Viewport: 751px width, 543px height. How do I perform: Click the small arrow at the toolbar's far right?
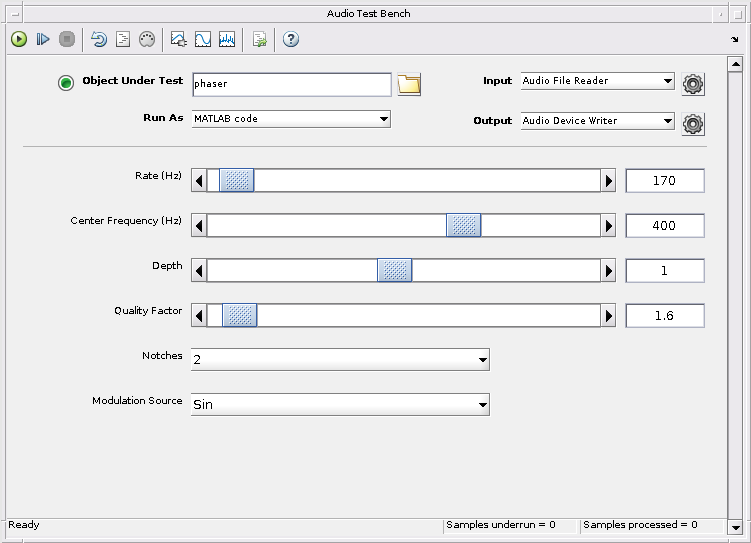735,39
